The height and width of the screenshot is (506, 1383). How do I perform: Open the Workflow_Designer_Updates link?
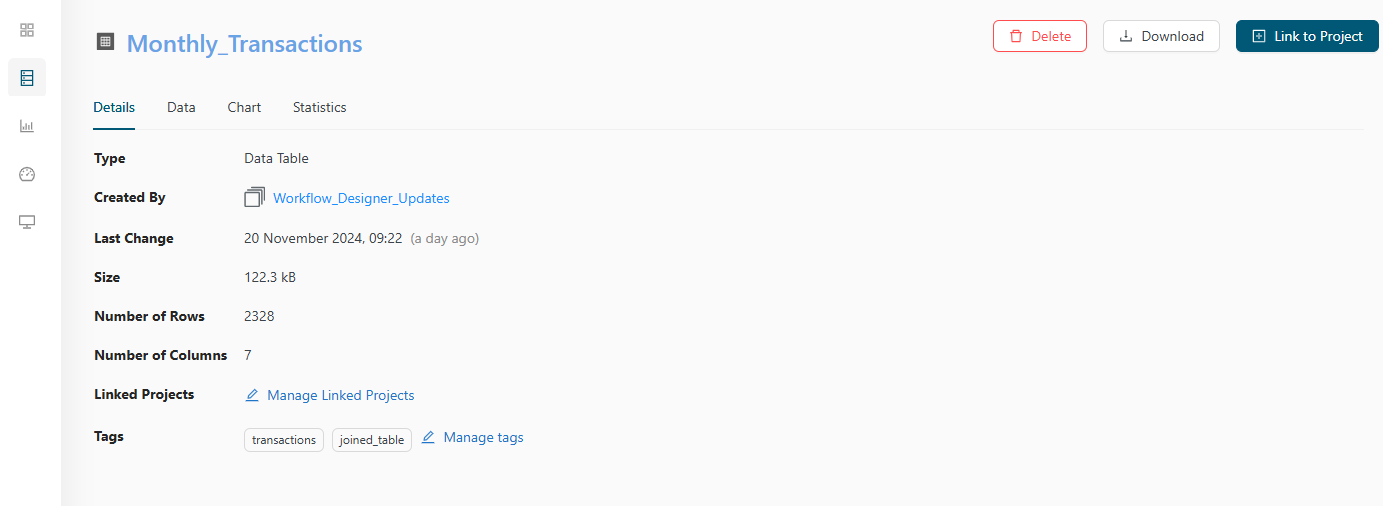(x=361, y=198)
